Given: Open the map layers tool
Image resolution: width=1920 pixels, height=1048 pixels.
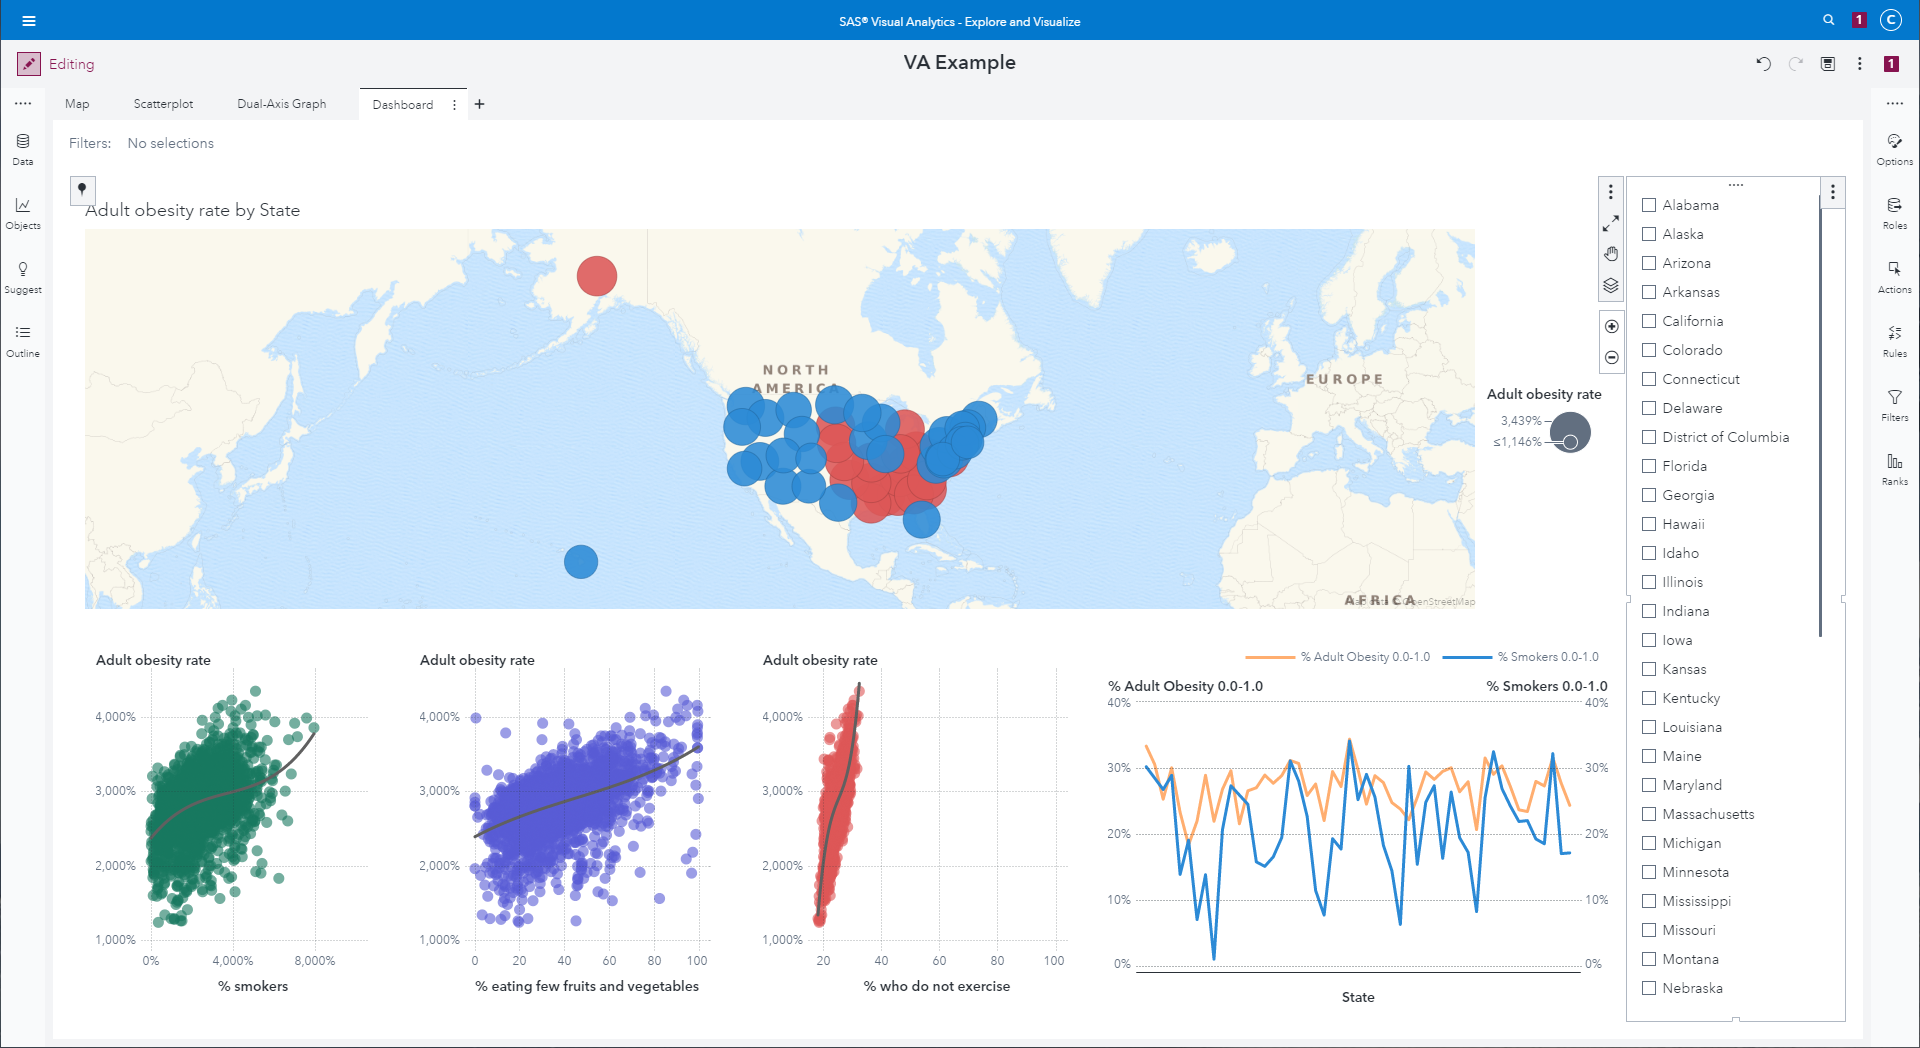Looking at the screenshot, I should (x=1611, y=285).
